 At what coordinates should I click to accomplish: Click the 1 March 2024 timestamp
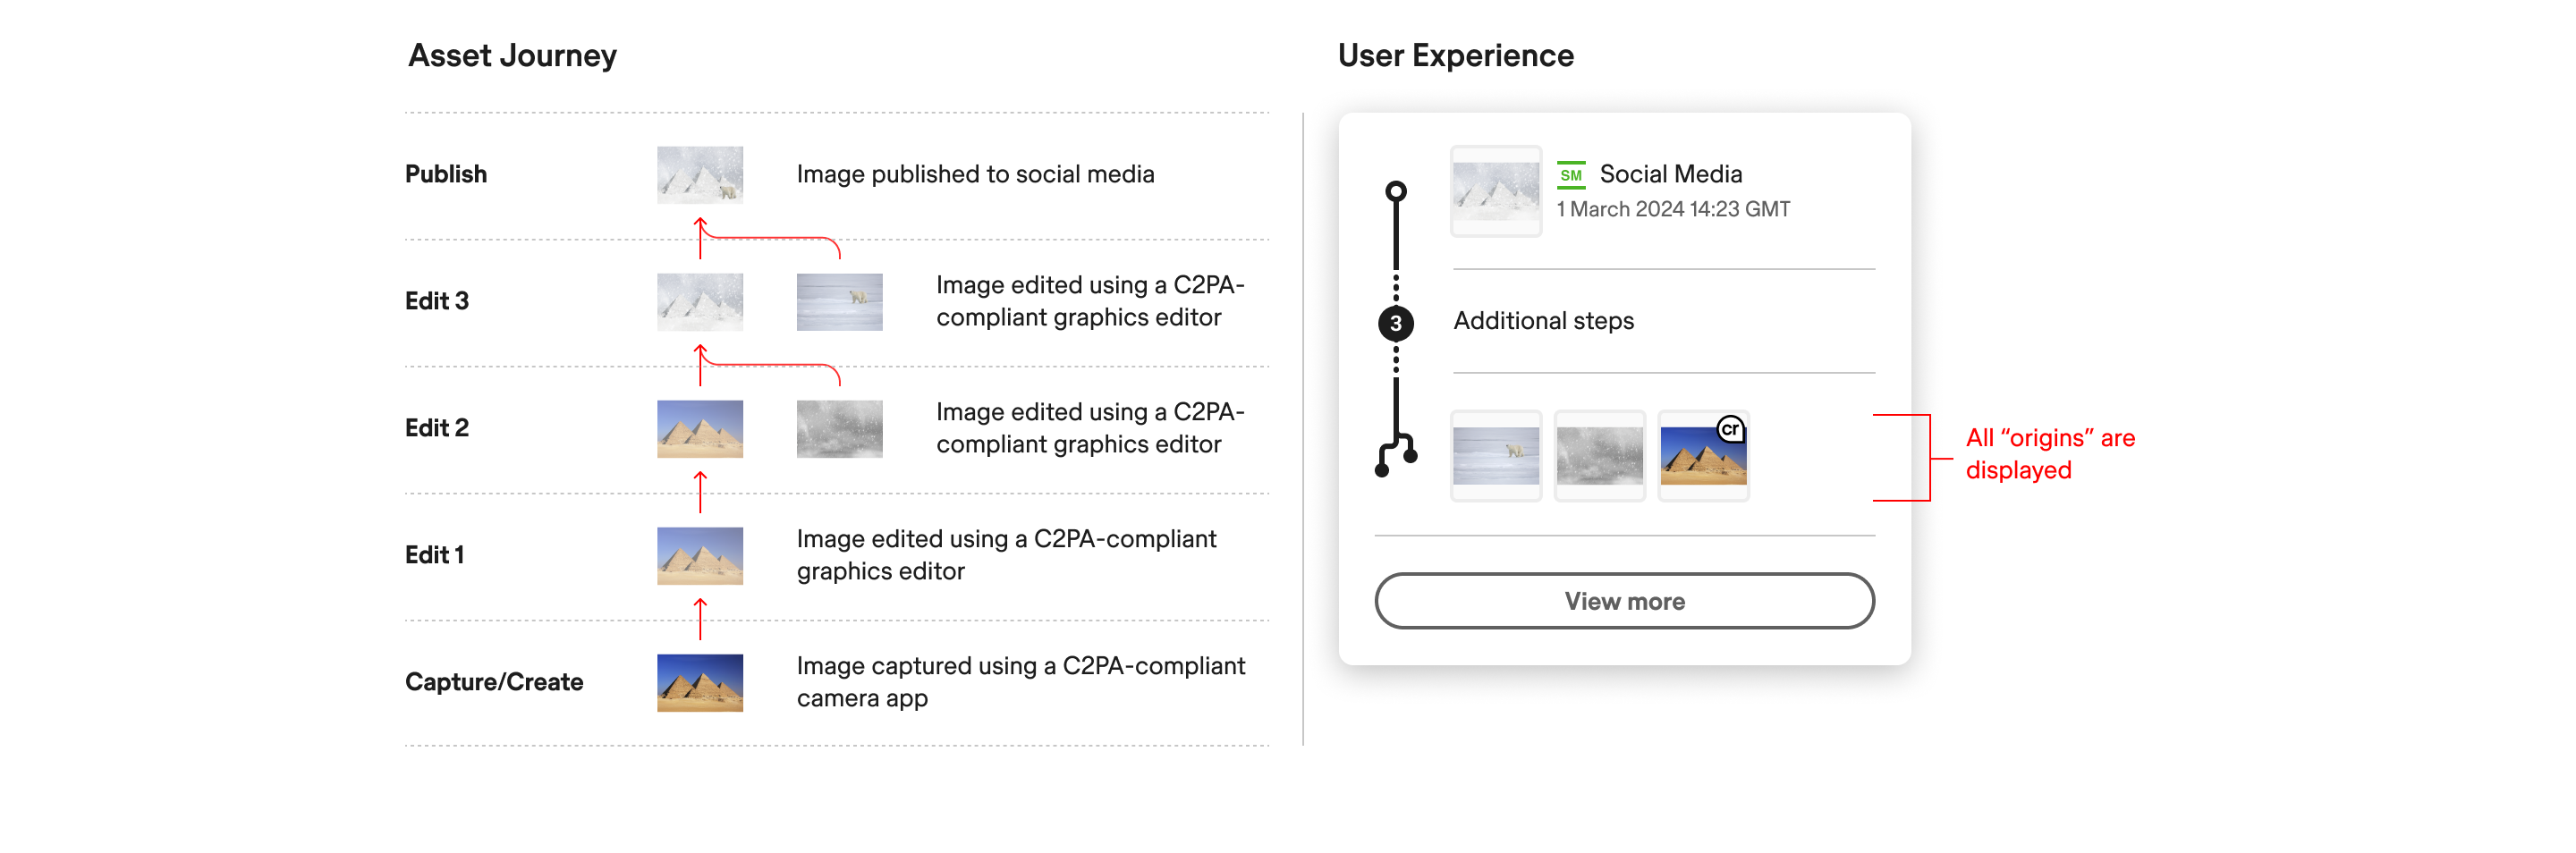click(1672, 209)
